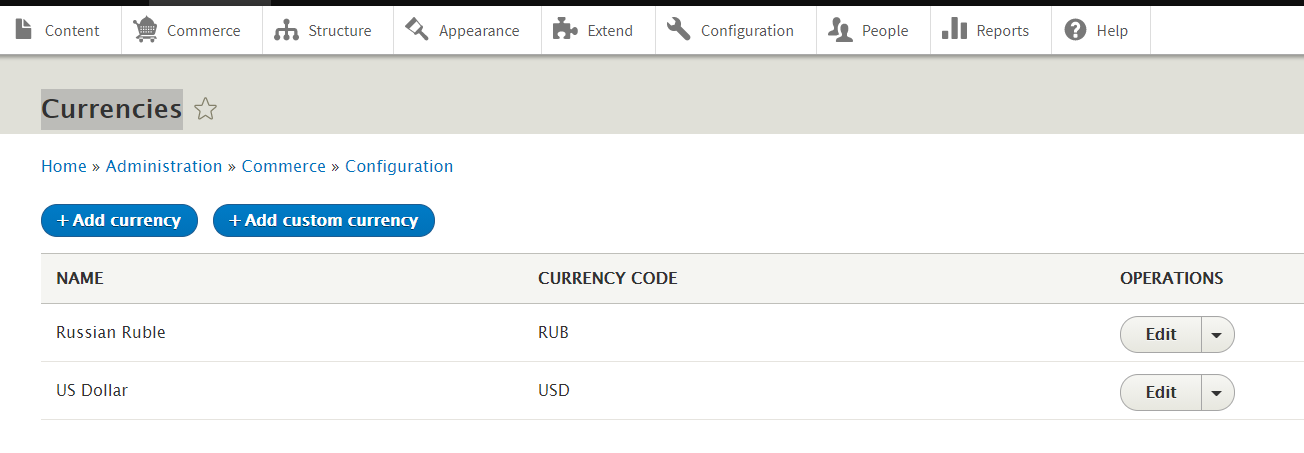1304x453 pixels.
Task: Click the Content page icon in toolbar
Action: [x=24, y=30]
